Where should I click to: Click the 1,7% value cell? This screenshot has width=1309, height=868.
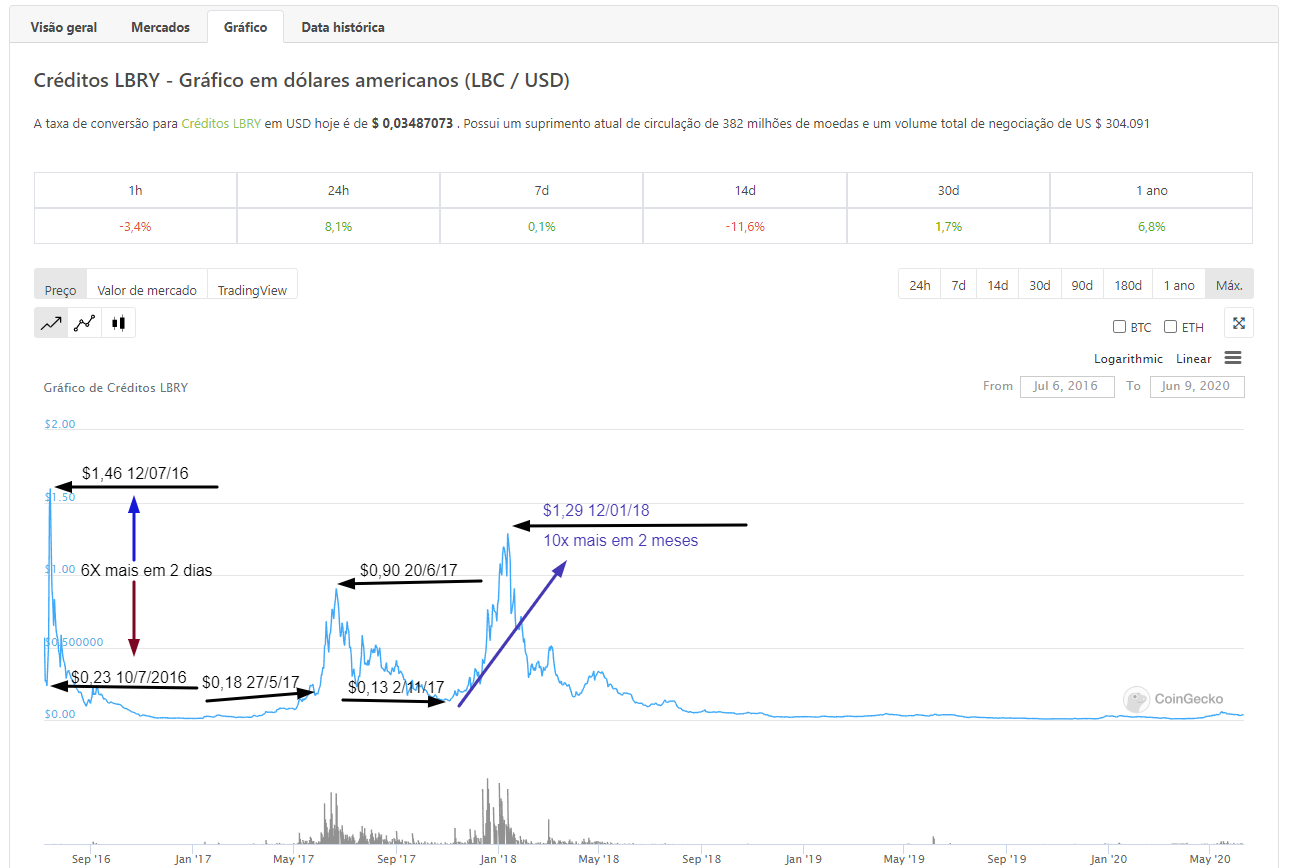tap(948, 226)
